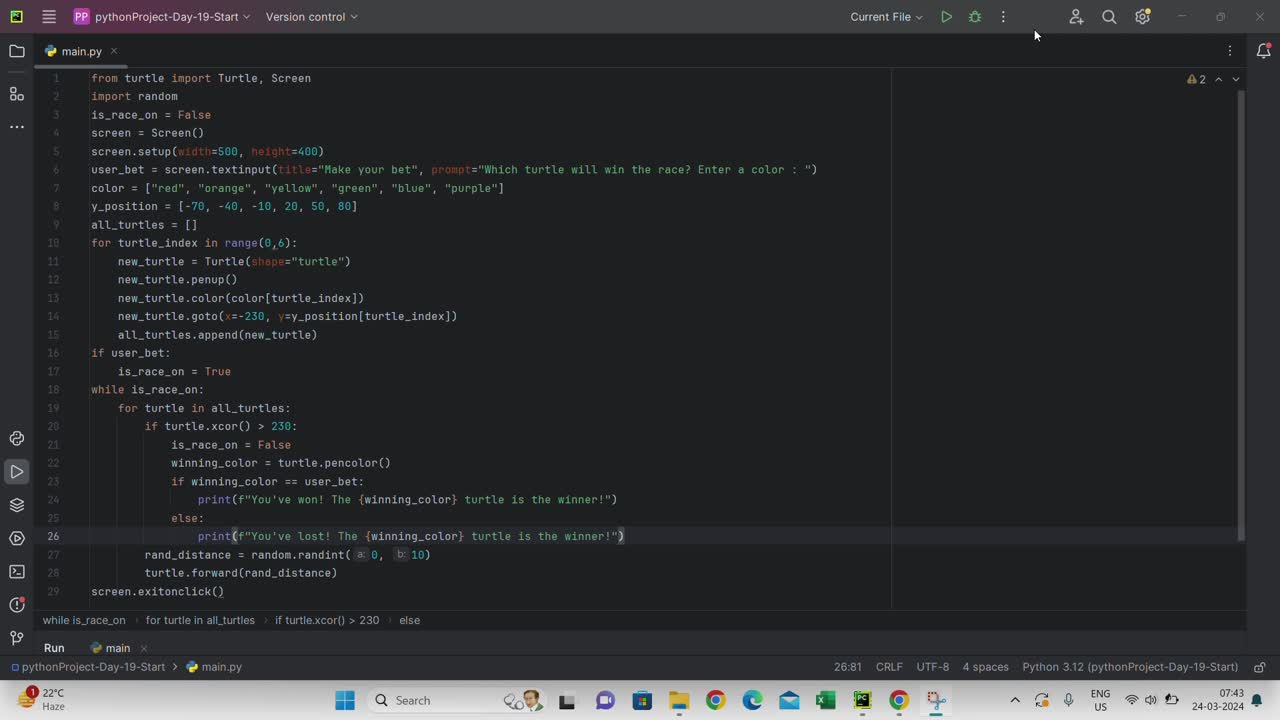Image resolution: width=1280 pixels, height=720 pixels.
Task: Show hidden system tray icons chevron
Action: pyautogui.click(x=1015, y=700)
